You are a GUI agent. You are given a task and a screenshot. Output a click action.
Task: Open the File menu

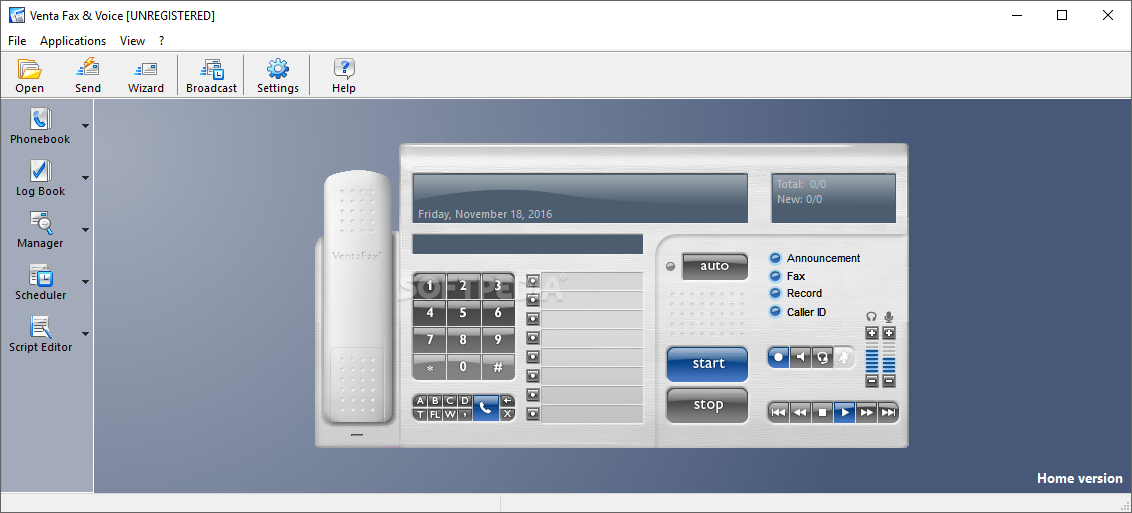tap(17, 41)
